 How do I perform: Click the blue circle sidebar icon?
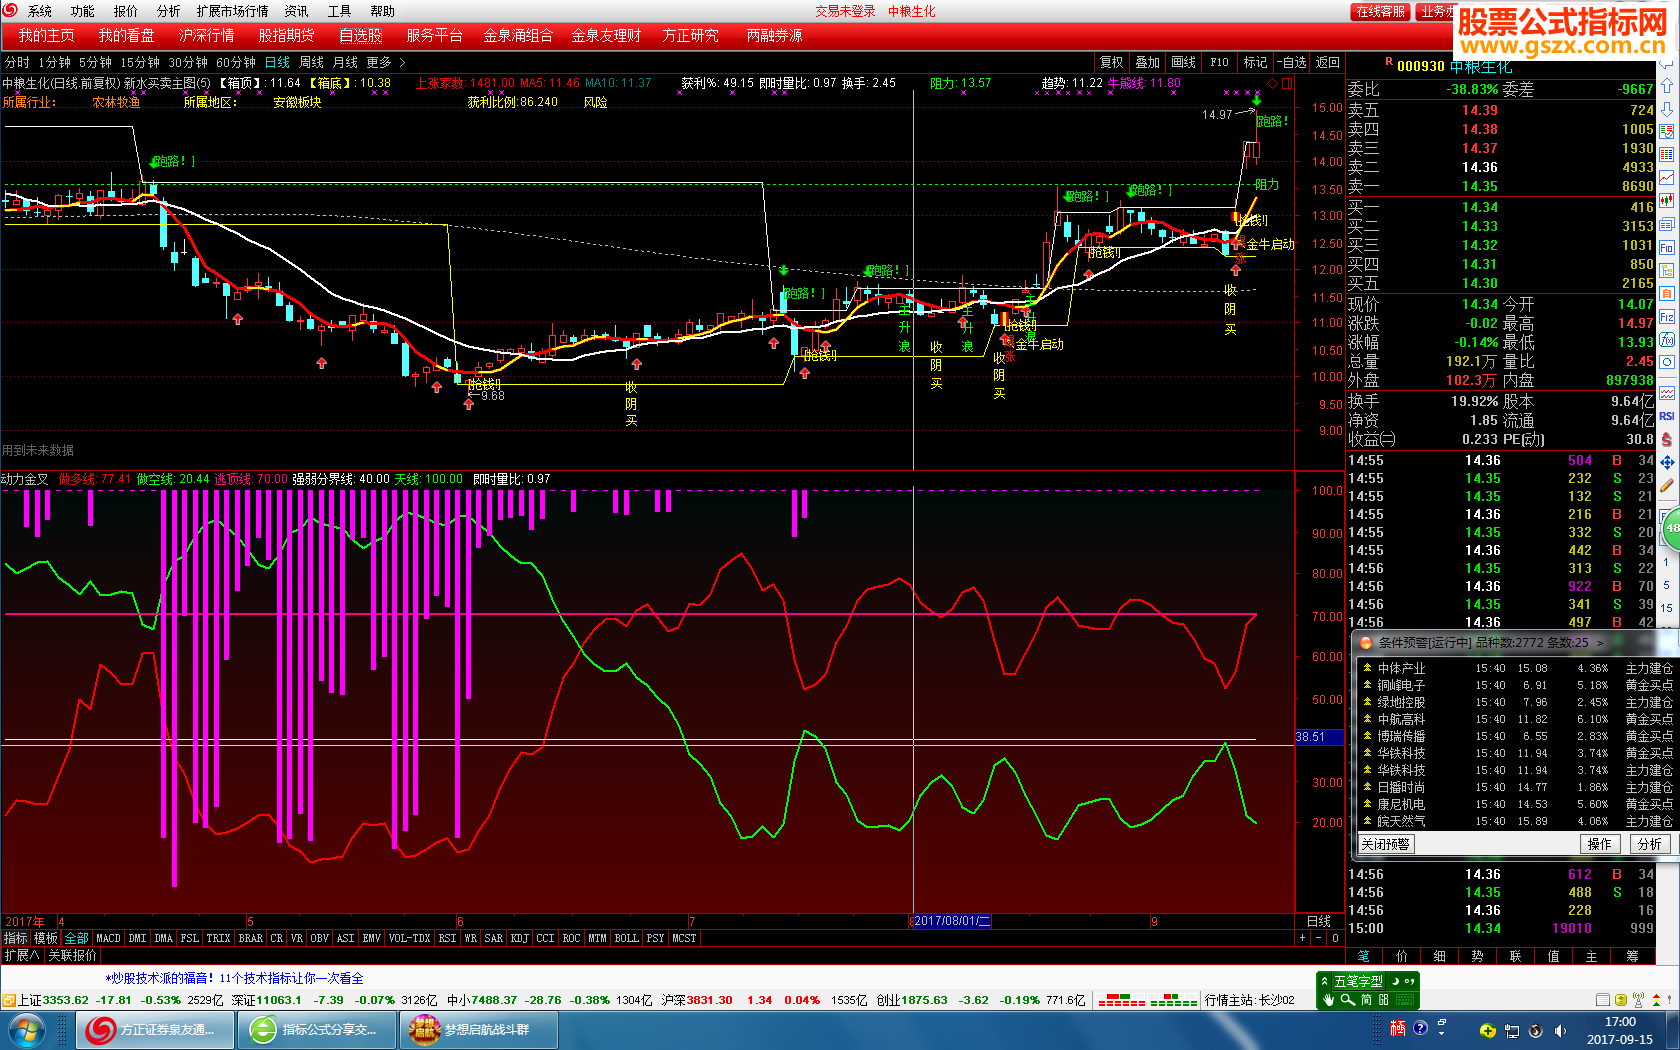pos(1667,362)
